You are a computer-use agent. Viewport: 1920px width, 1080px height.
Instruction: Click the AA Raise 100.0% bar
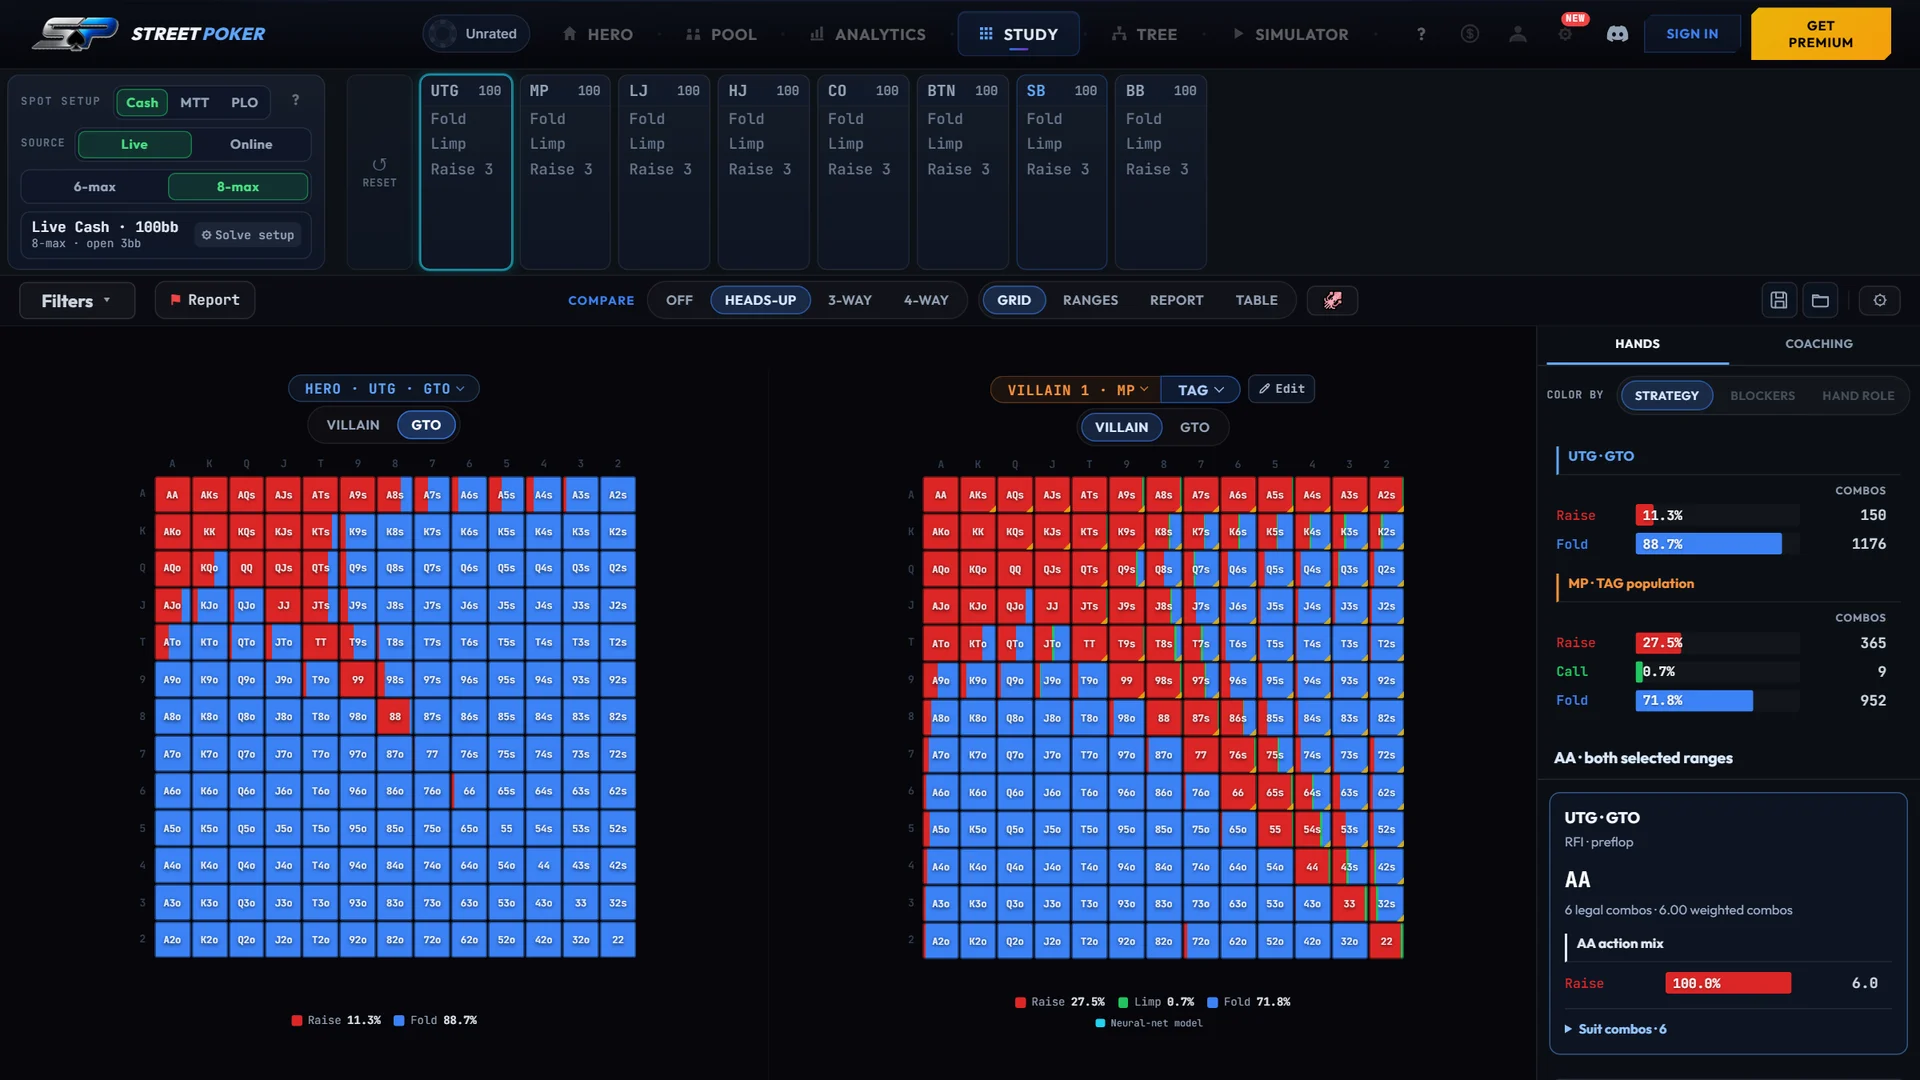coord(1728,983)
